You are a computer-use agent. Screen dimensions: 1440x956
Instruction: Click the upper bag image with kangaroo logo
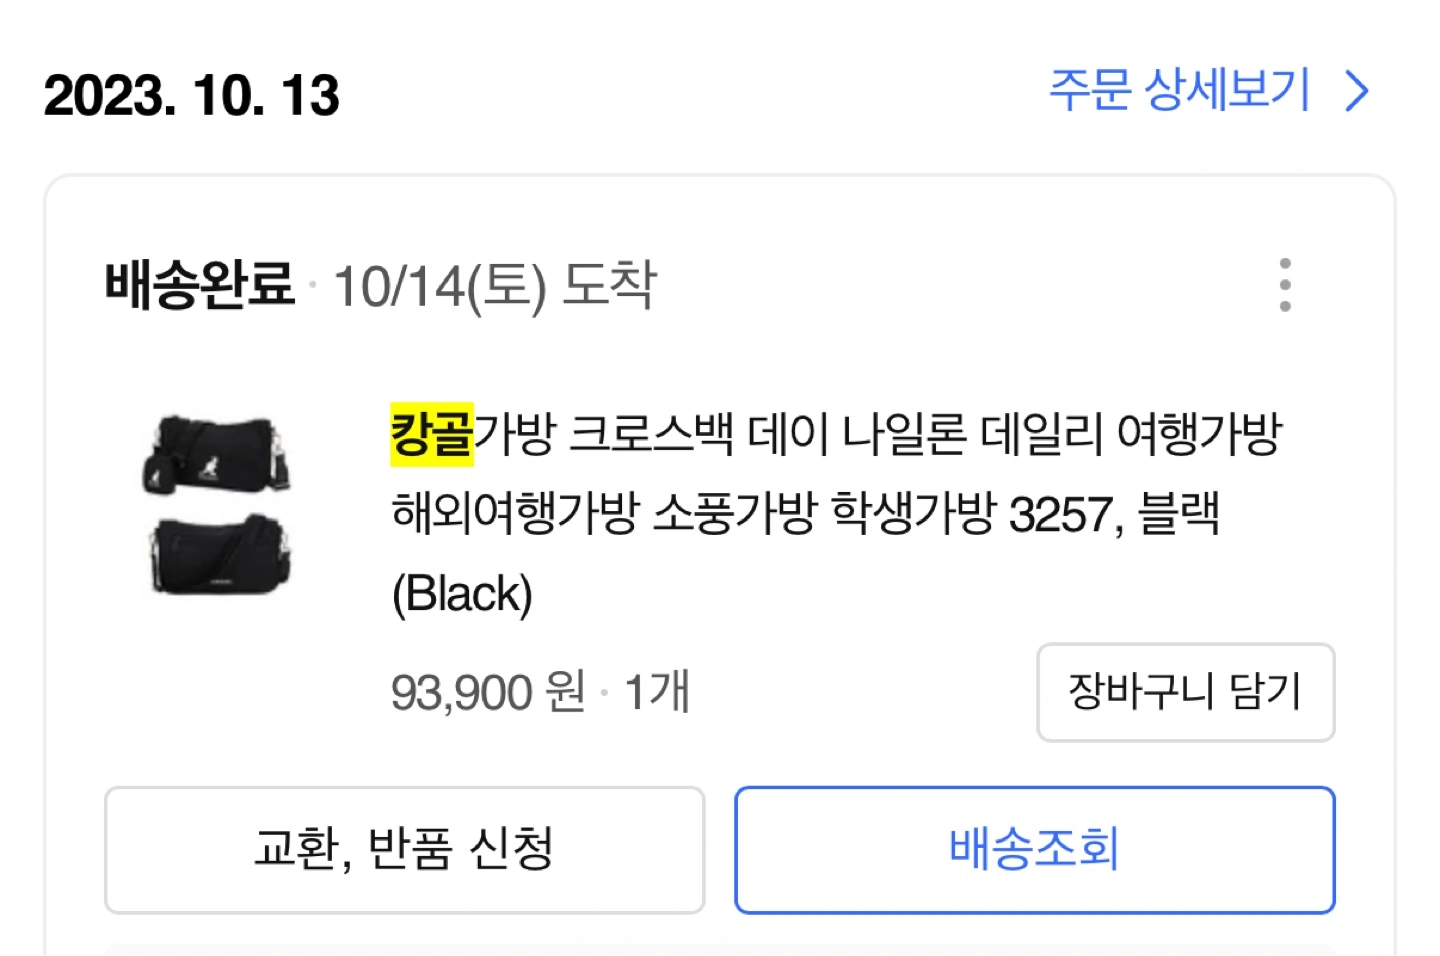click(218, 455)
